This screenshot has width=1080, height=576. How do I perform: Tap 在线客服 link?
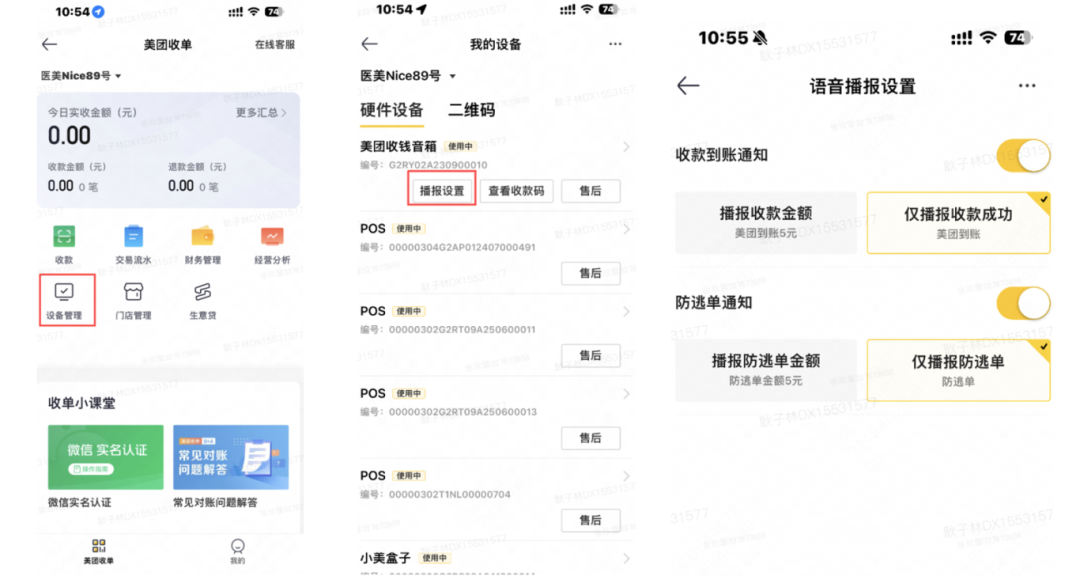point(275,45)
